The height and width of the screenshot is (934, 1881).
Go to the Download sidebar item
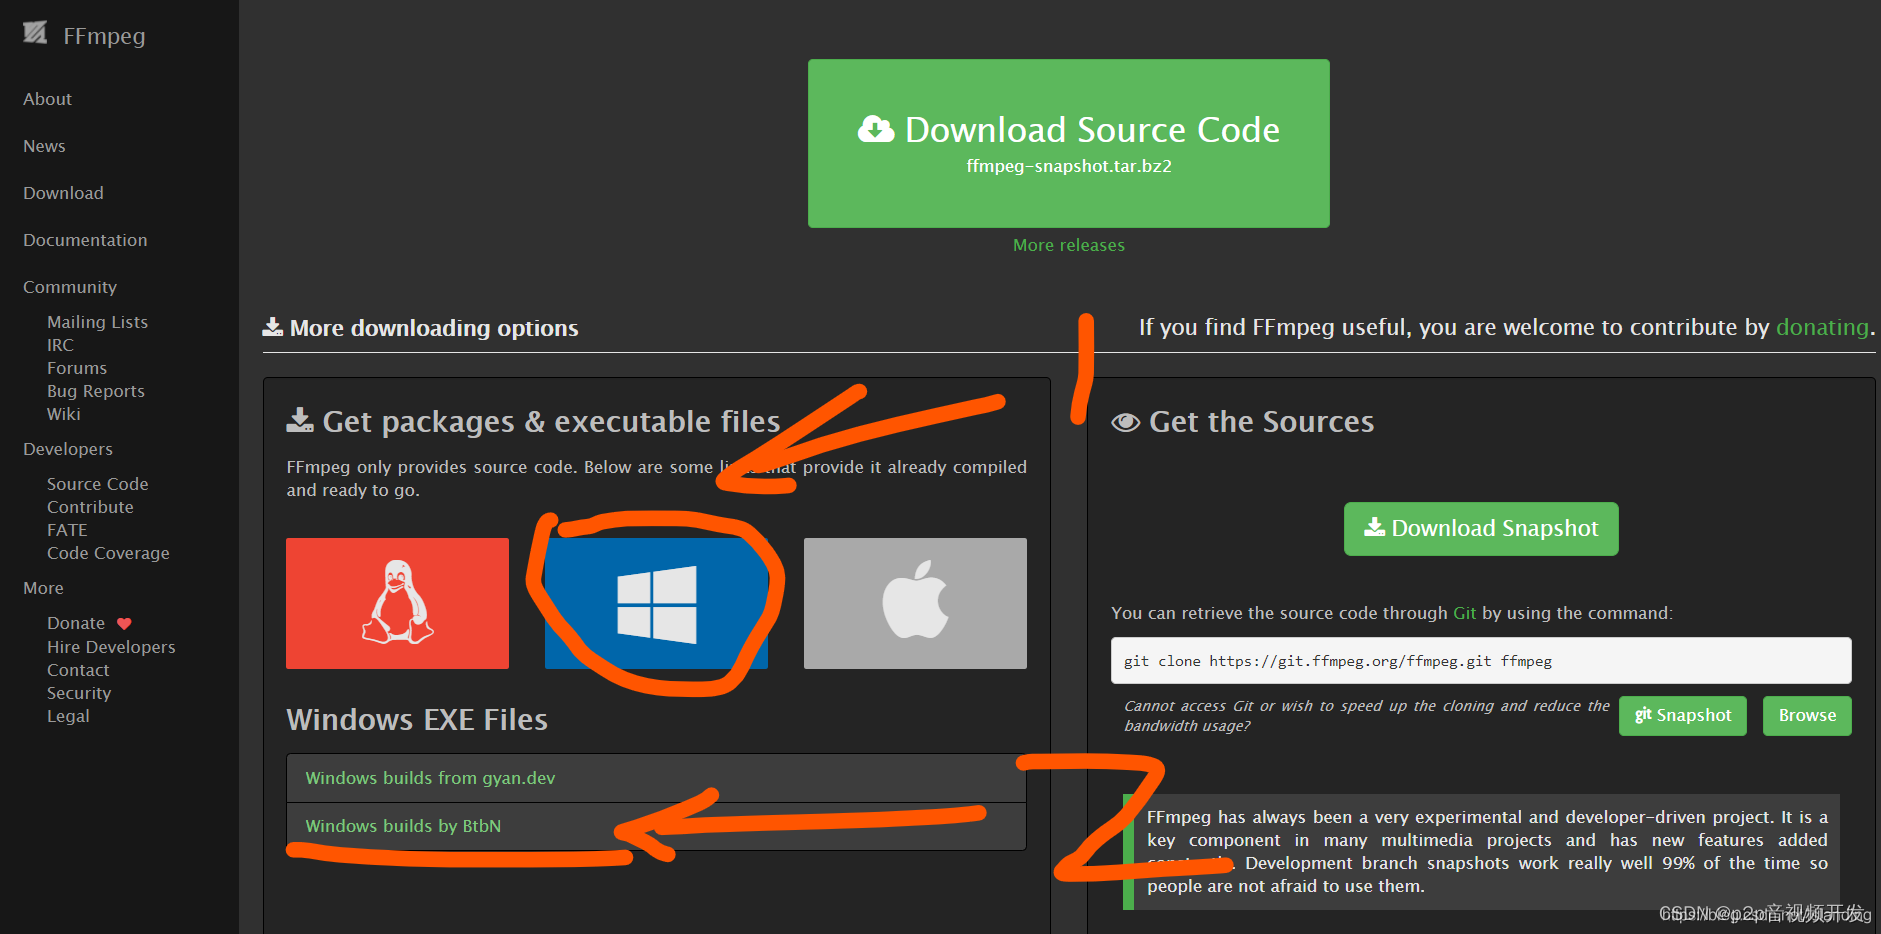pyautogui.click(x=63, y=193)
